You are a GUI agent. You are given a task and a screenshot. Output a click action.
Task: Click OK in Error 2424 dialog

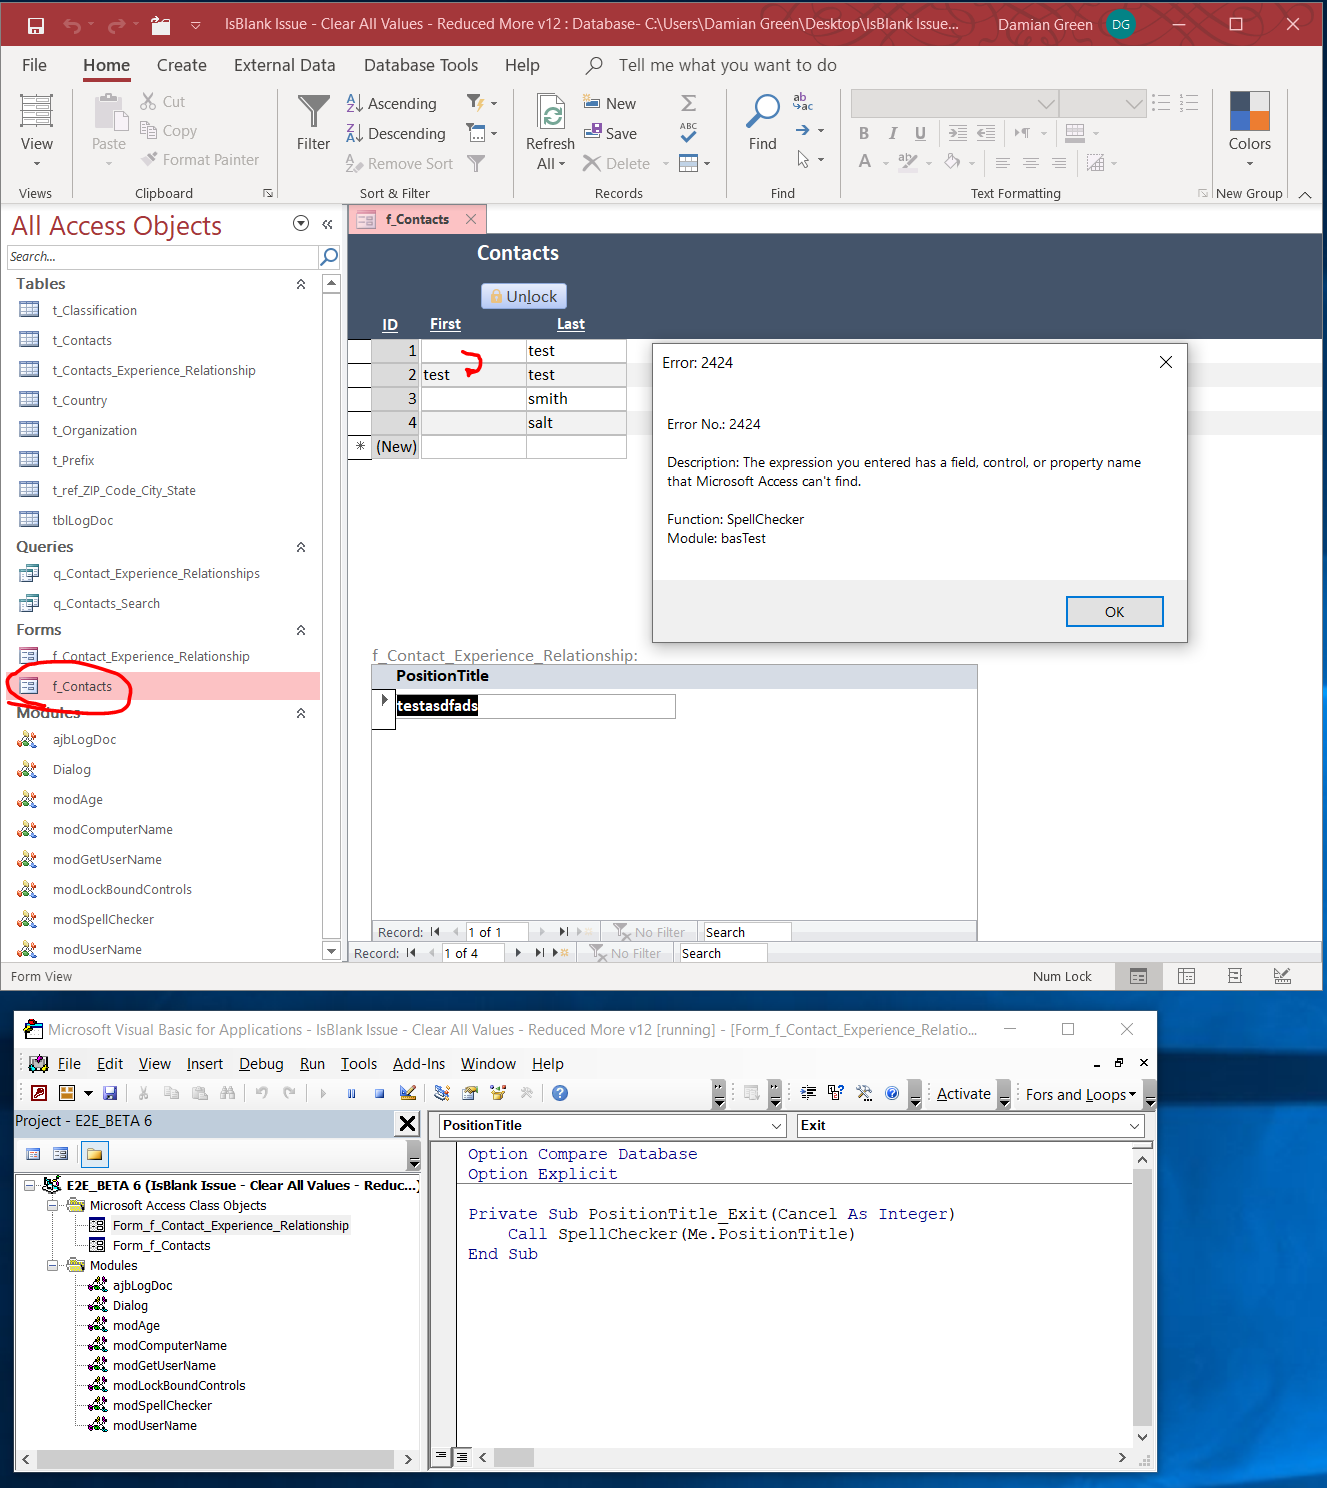tap(1114, 612)
